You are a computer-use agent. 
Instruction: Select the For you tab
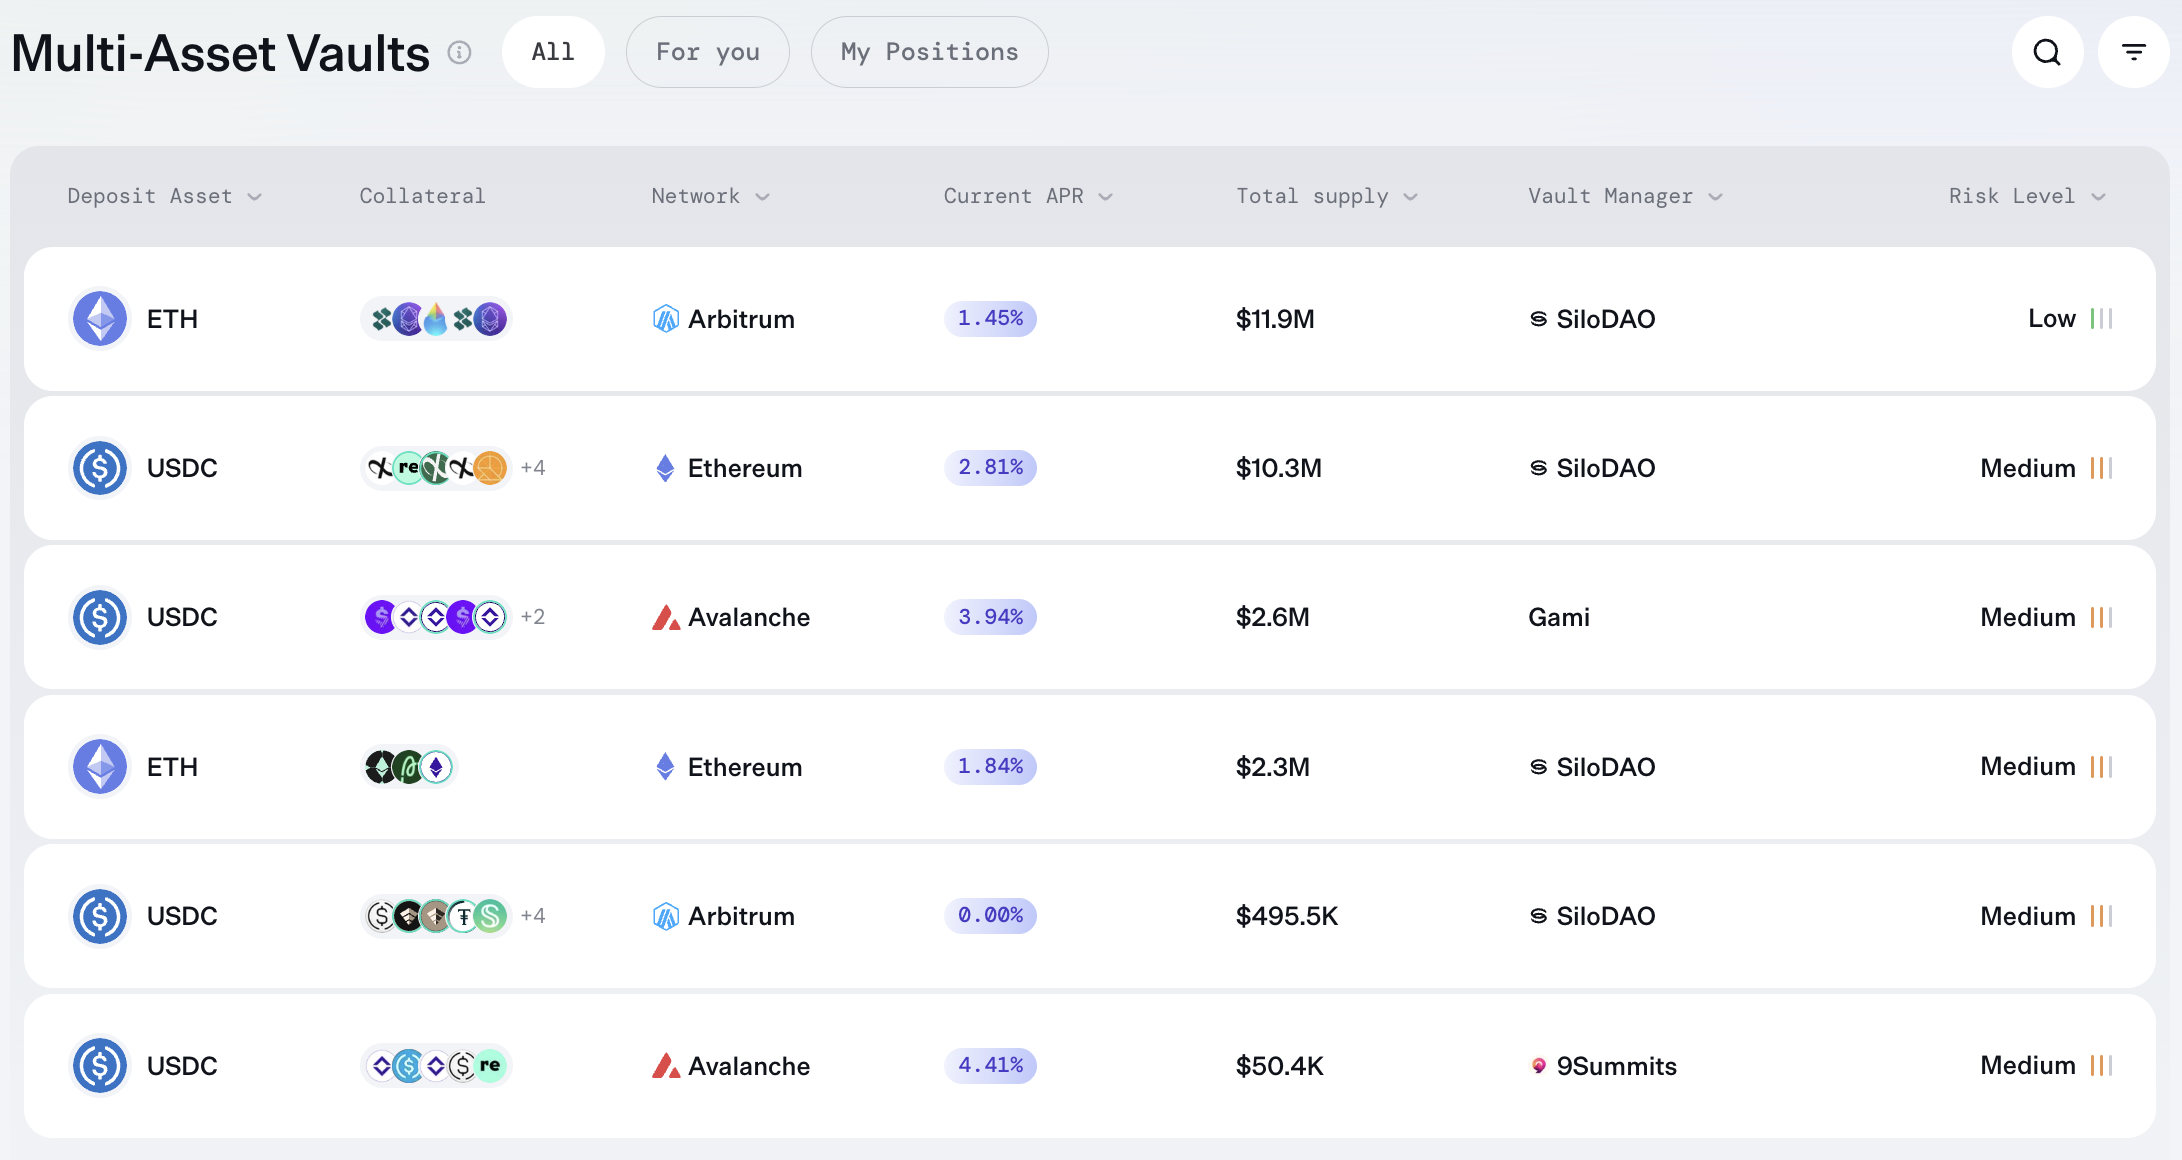[707, 52]
